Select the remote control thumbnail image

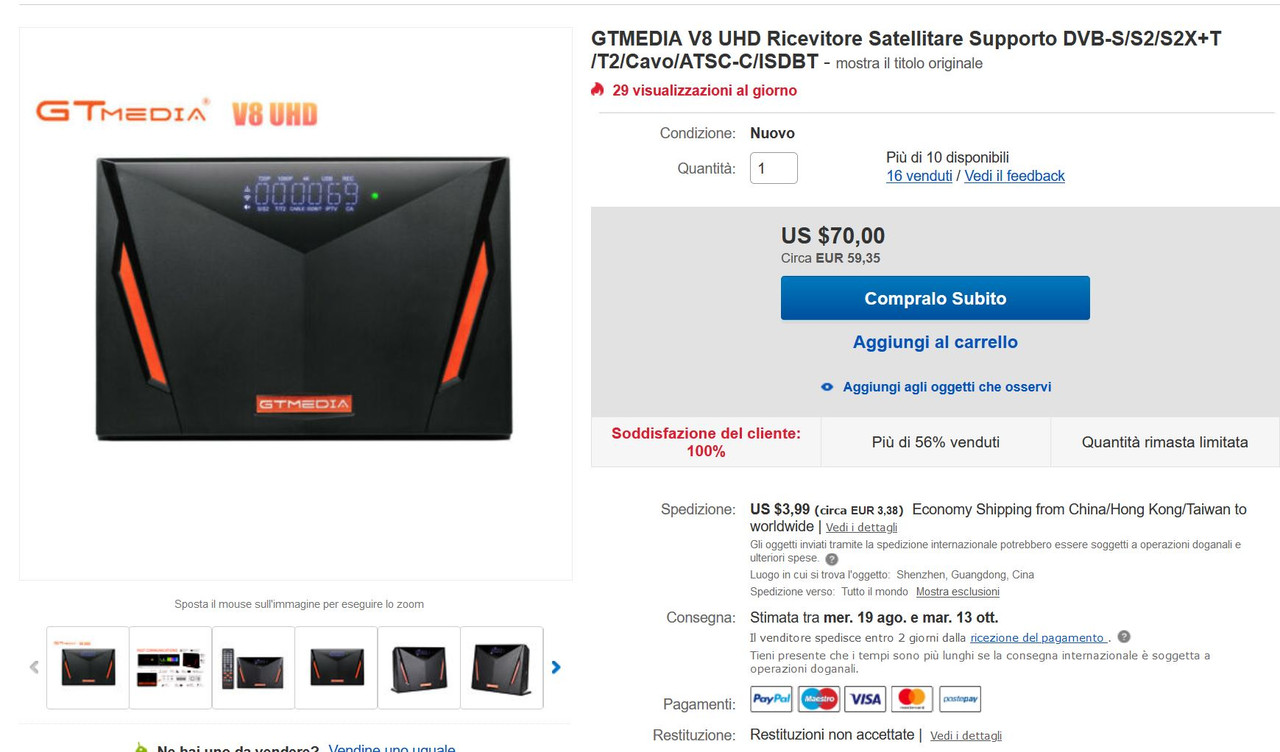tap(253, 667)
